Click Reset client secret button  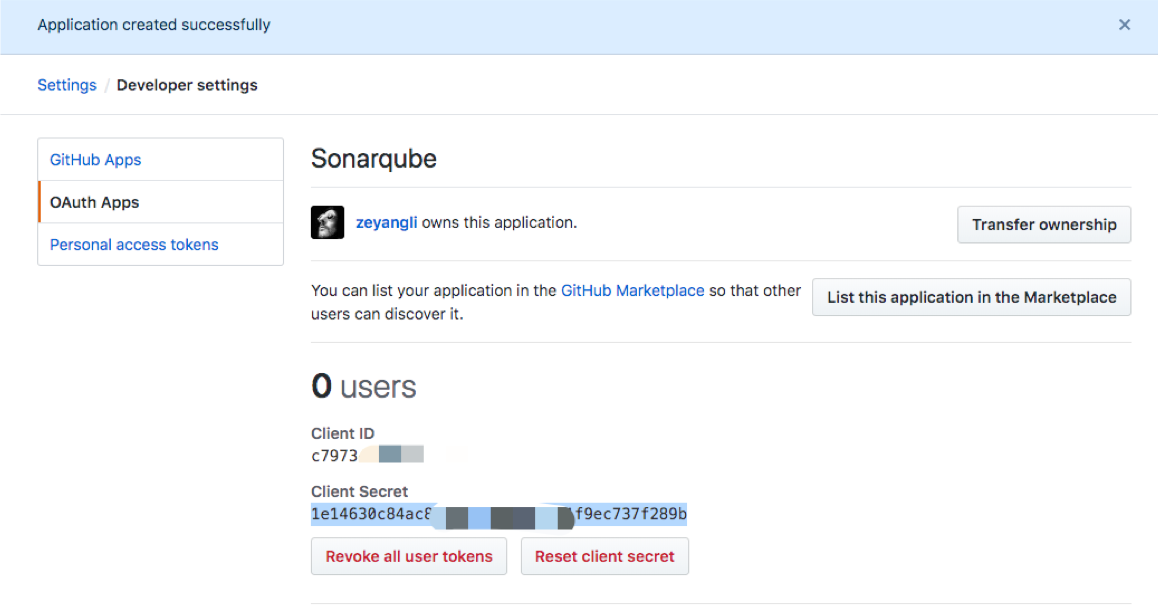(x=605, y=556)
